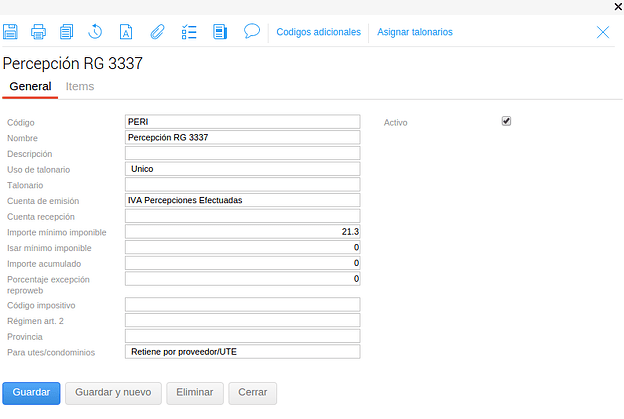Click the Porcentaje excepción reproweb field
Viewport: 624px width, 419px height.
point(242,279)
